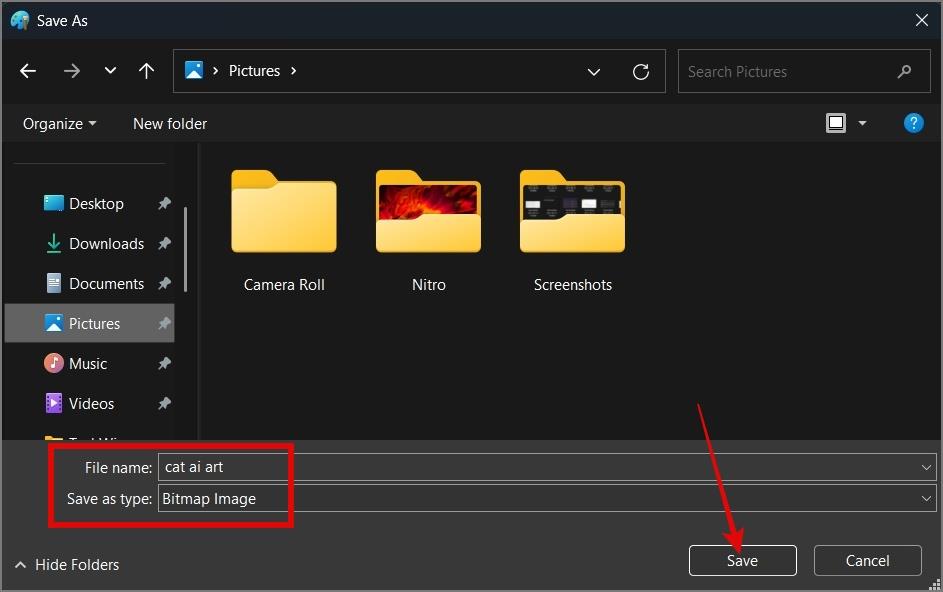Click the Save as type dropdown arrow
The image size is (943, 592).
(x=926, y=499)
